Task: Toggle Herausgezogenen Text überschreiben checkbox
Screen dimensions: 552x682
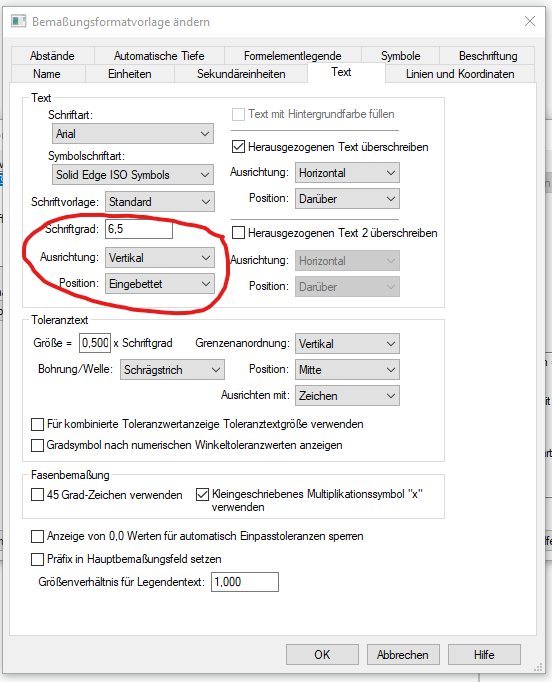Action: [x=238, y=147]
